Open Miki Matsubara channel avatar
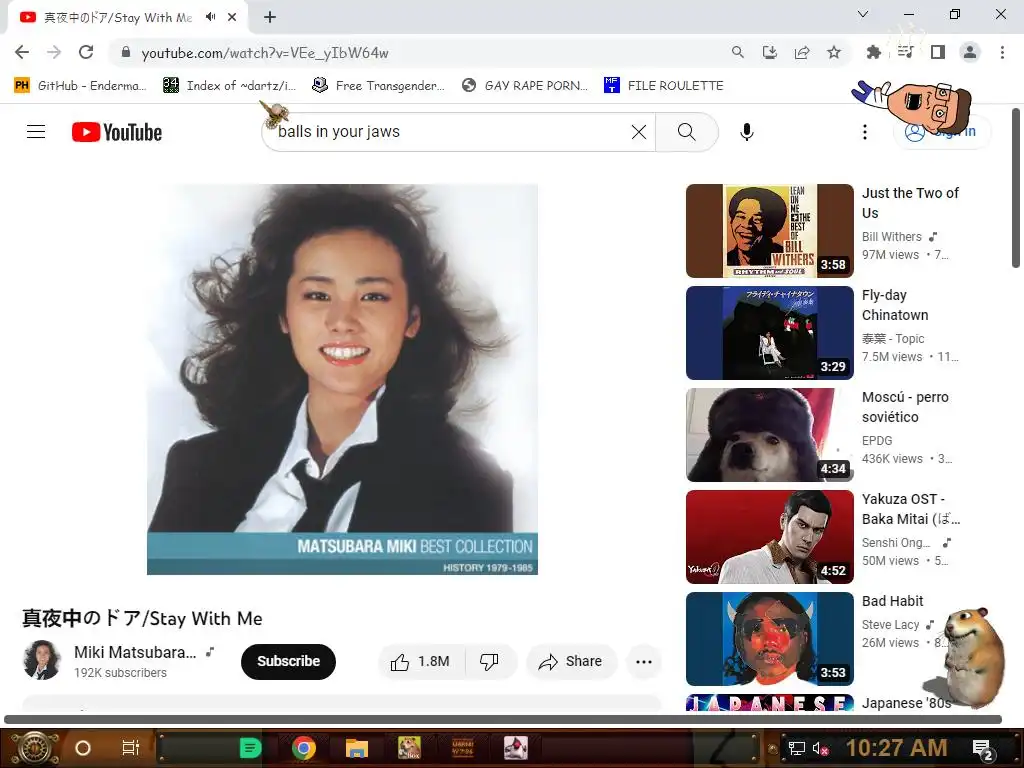 [42, 660]
